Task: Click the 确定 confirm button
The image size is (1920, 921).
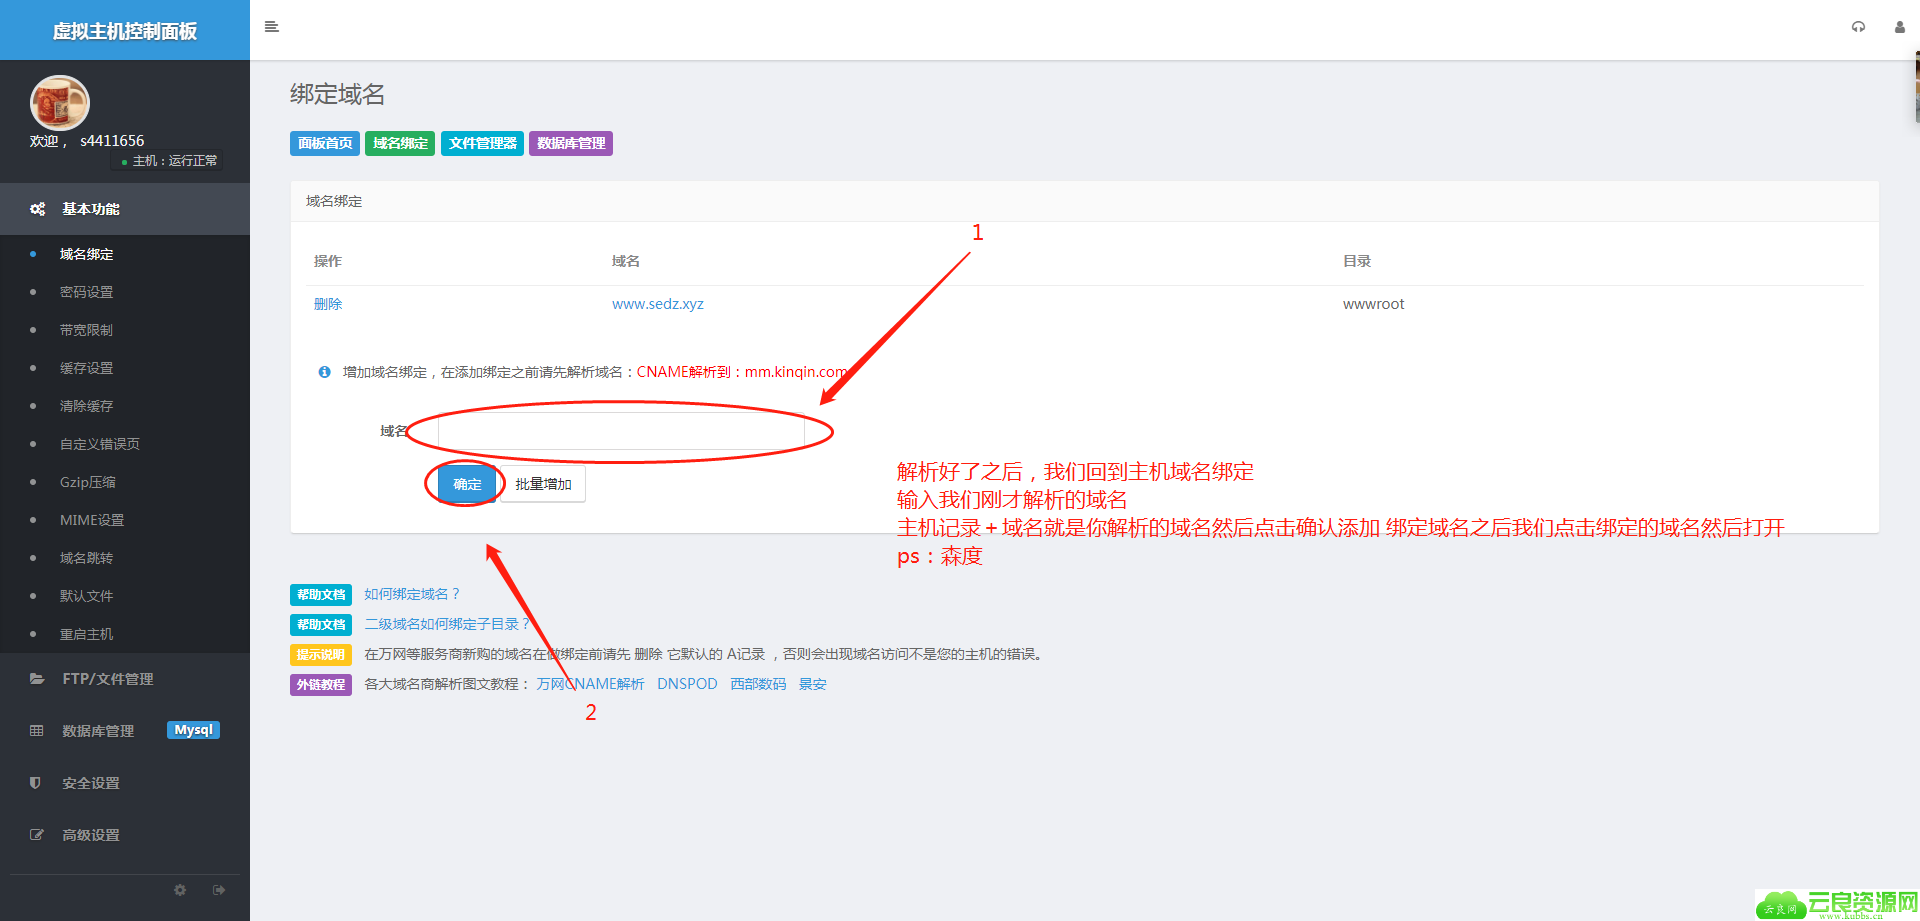Action: [x=467, y=484]
